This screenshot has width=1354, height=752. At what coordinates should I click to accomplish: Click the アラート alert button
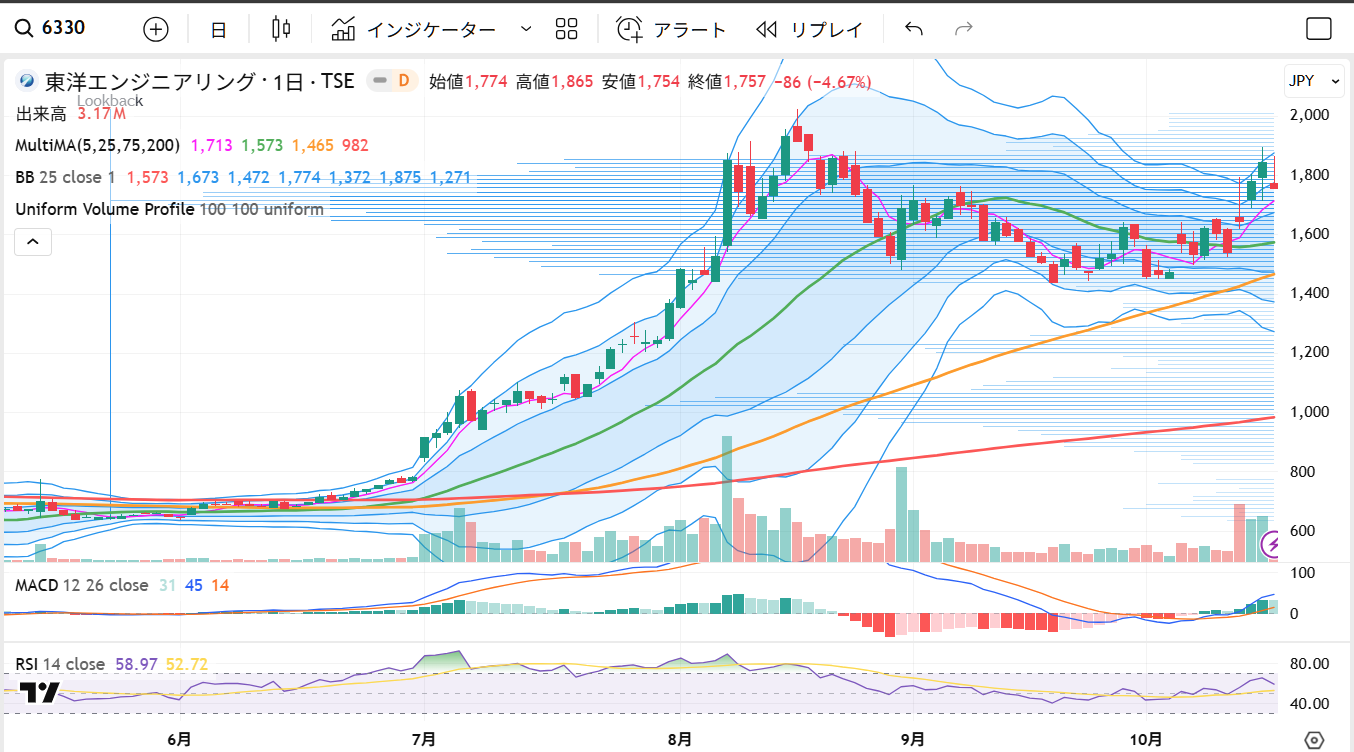coord(671,29)
